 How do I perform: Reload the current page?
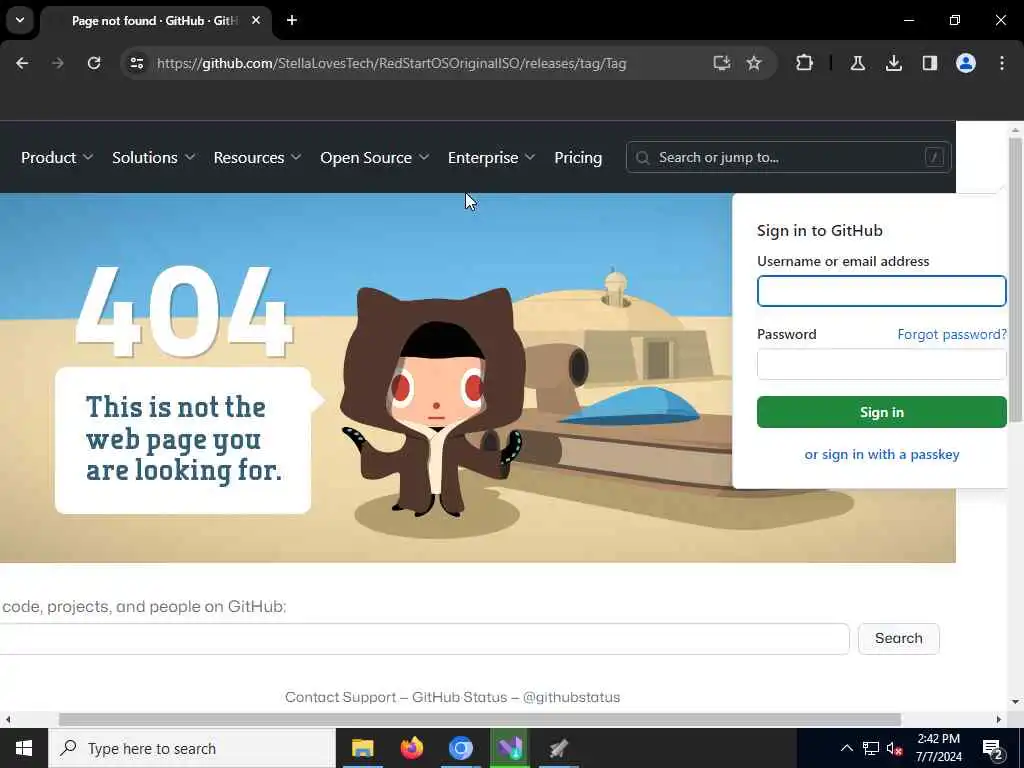pyautogui.click(x=94, y=63)
